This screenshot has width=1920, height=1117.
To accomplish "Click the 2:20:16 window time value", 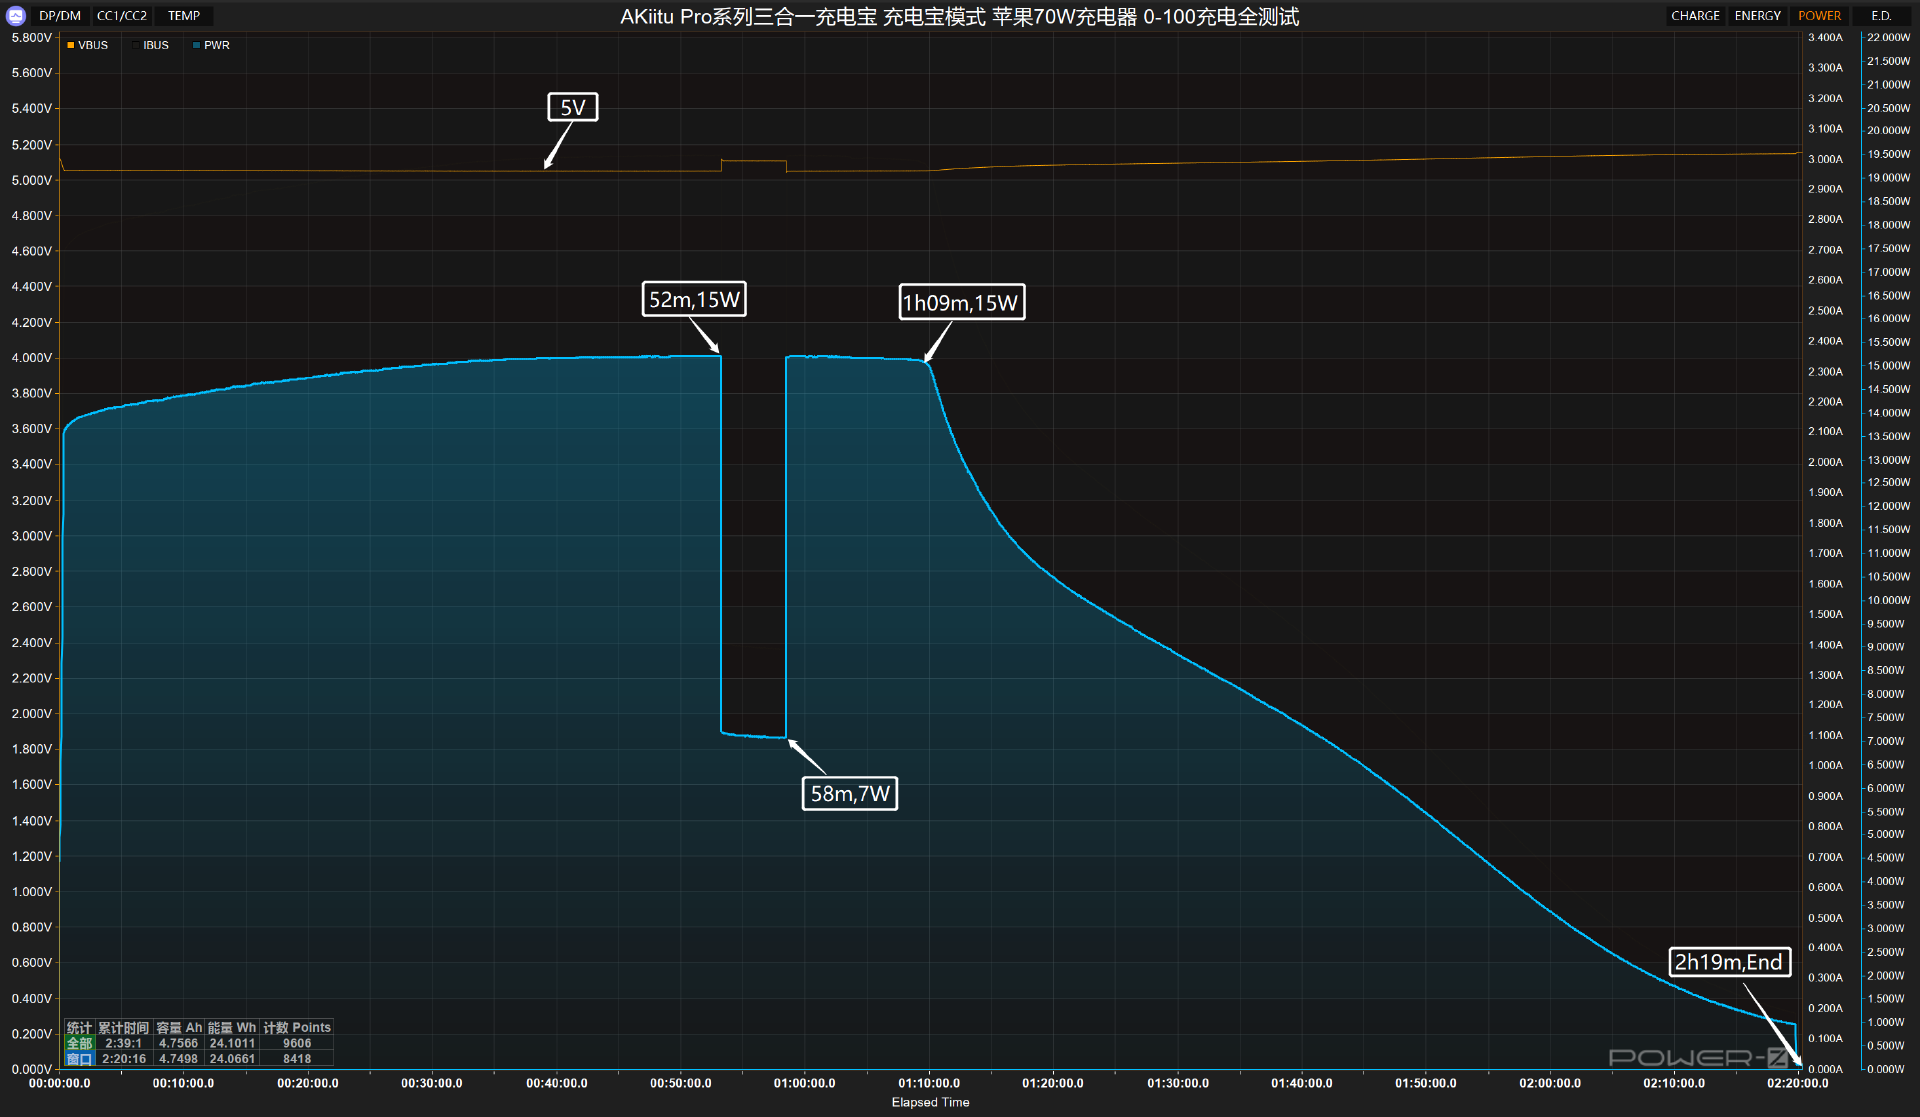I will [x=124, y=1059].
